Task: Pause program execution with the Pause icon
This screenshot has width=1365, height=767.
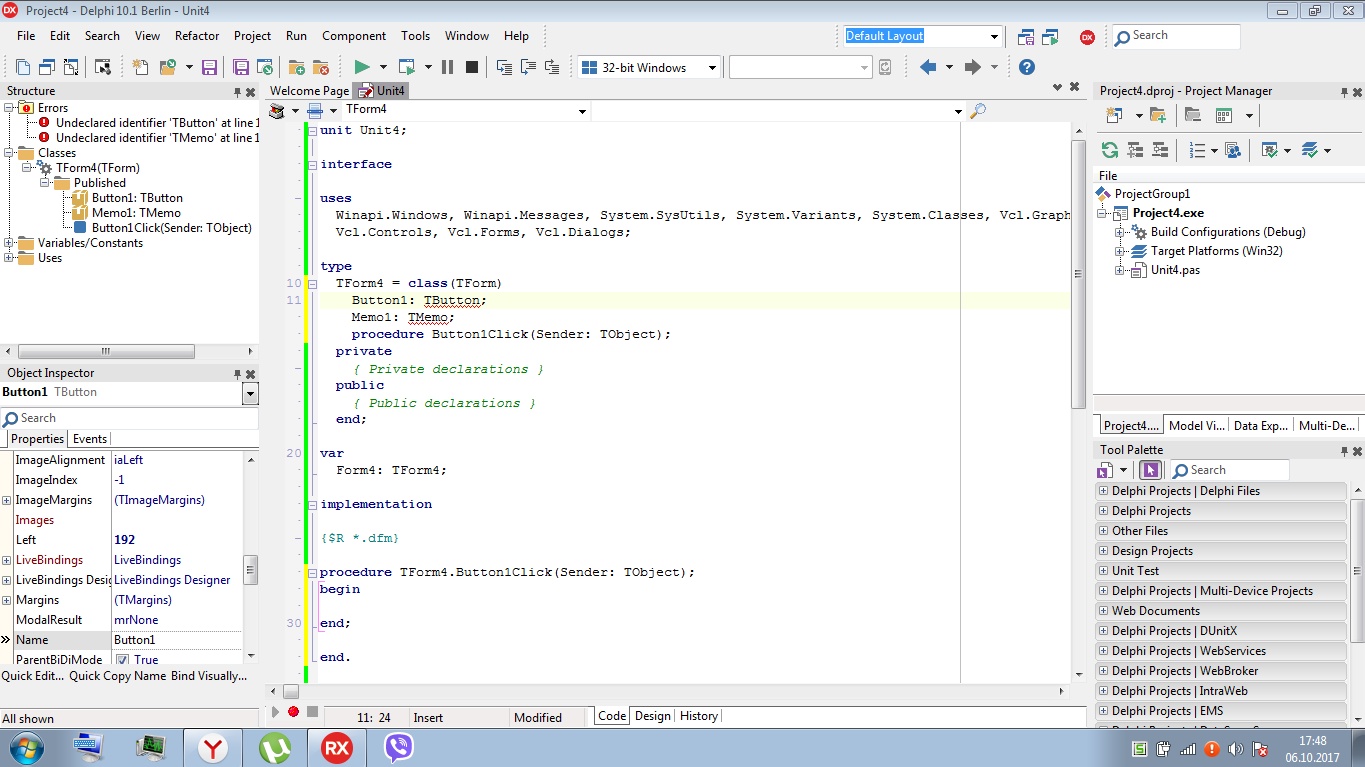Action: click(x=446, y=67)
